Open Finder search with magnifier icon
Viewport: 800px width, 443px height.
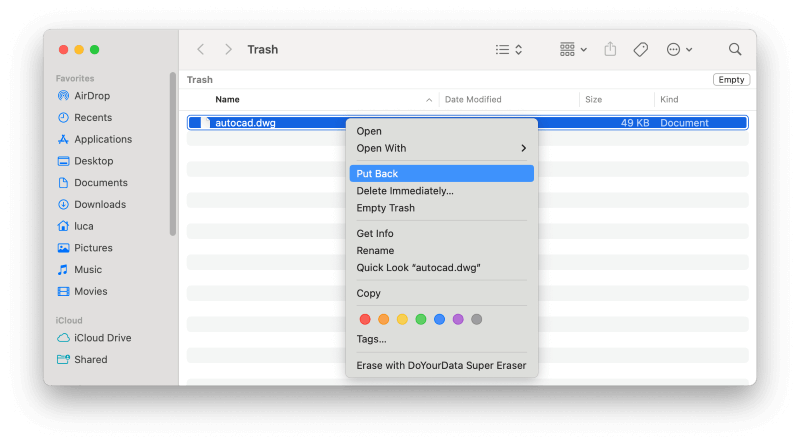735,49
